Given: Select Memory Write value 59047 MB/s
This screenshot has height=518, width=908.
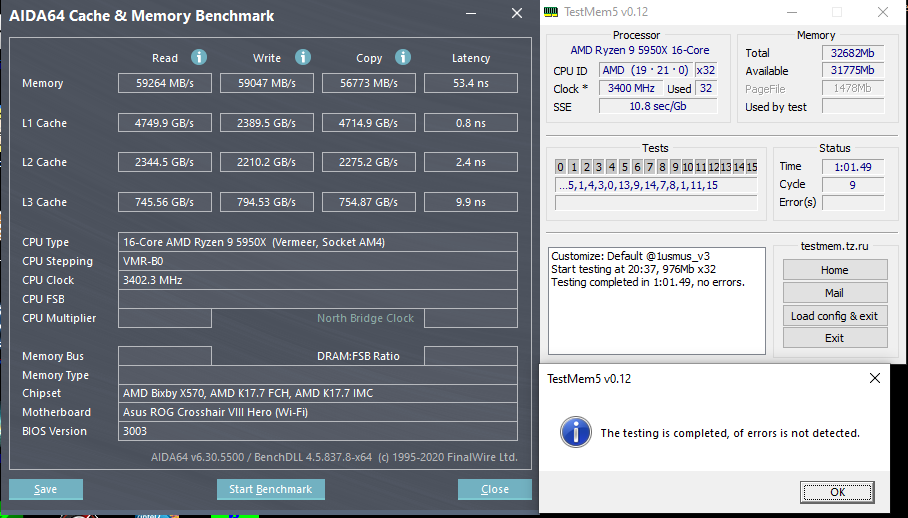Looking at the screenshot, I should tap(267, 83).
